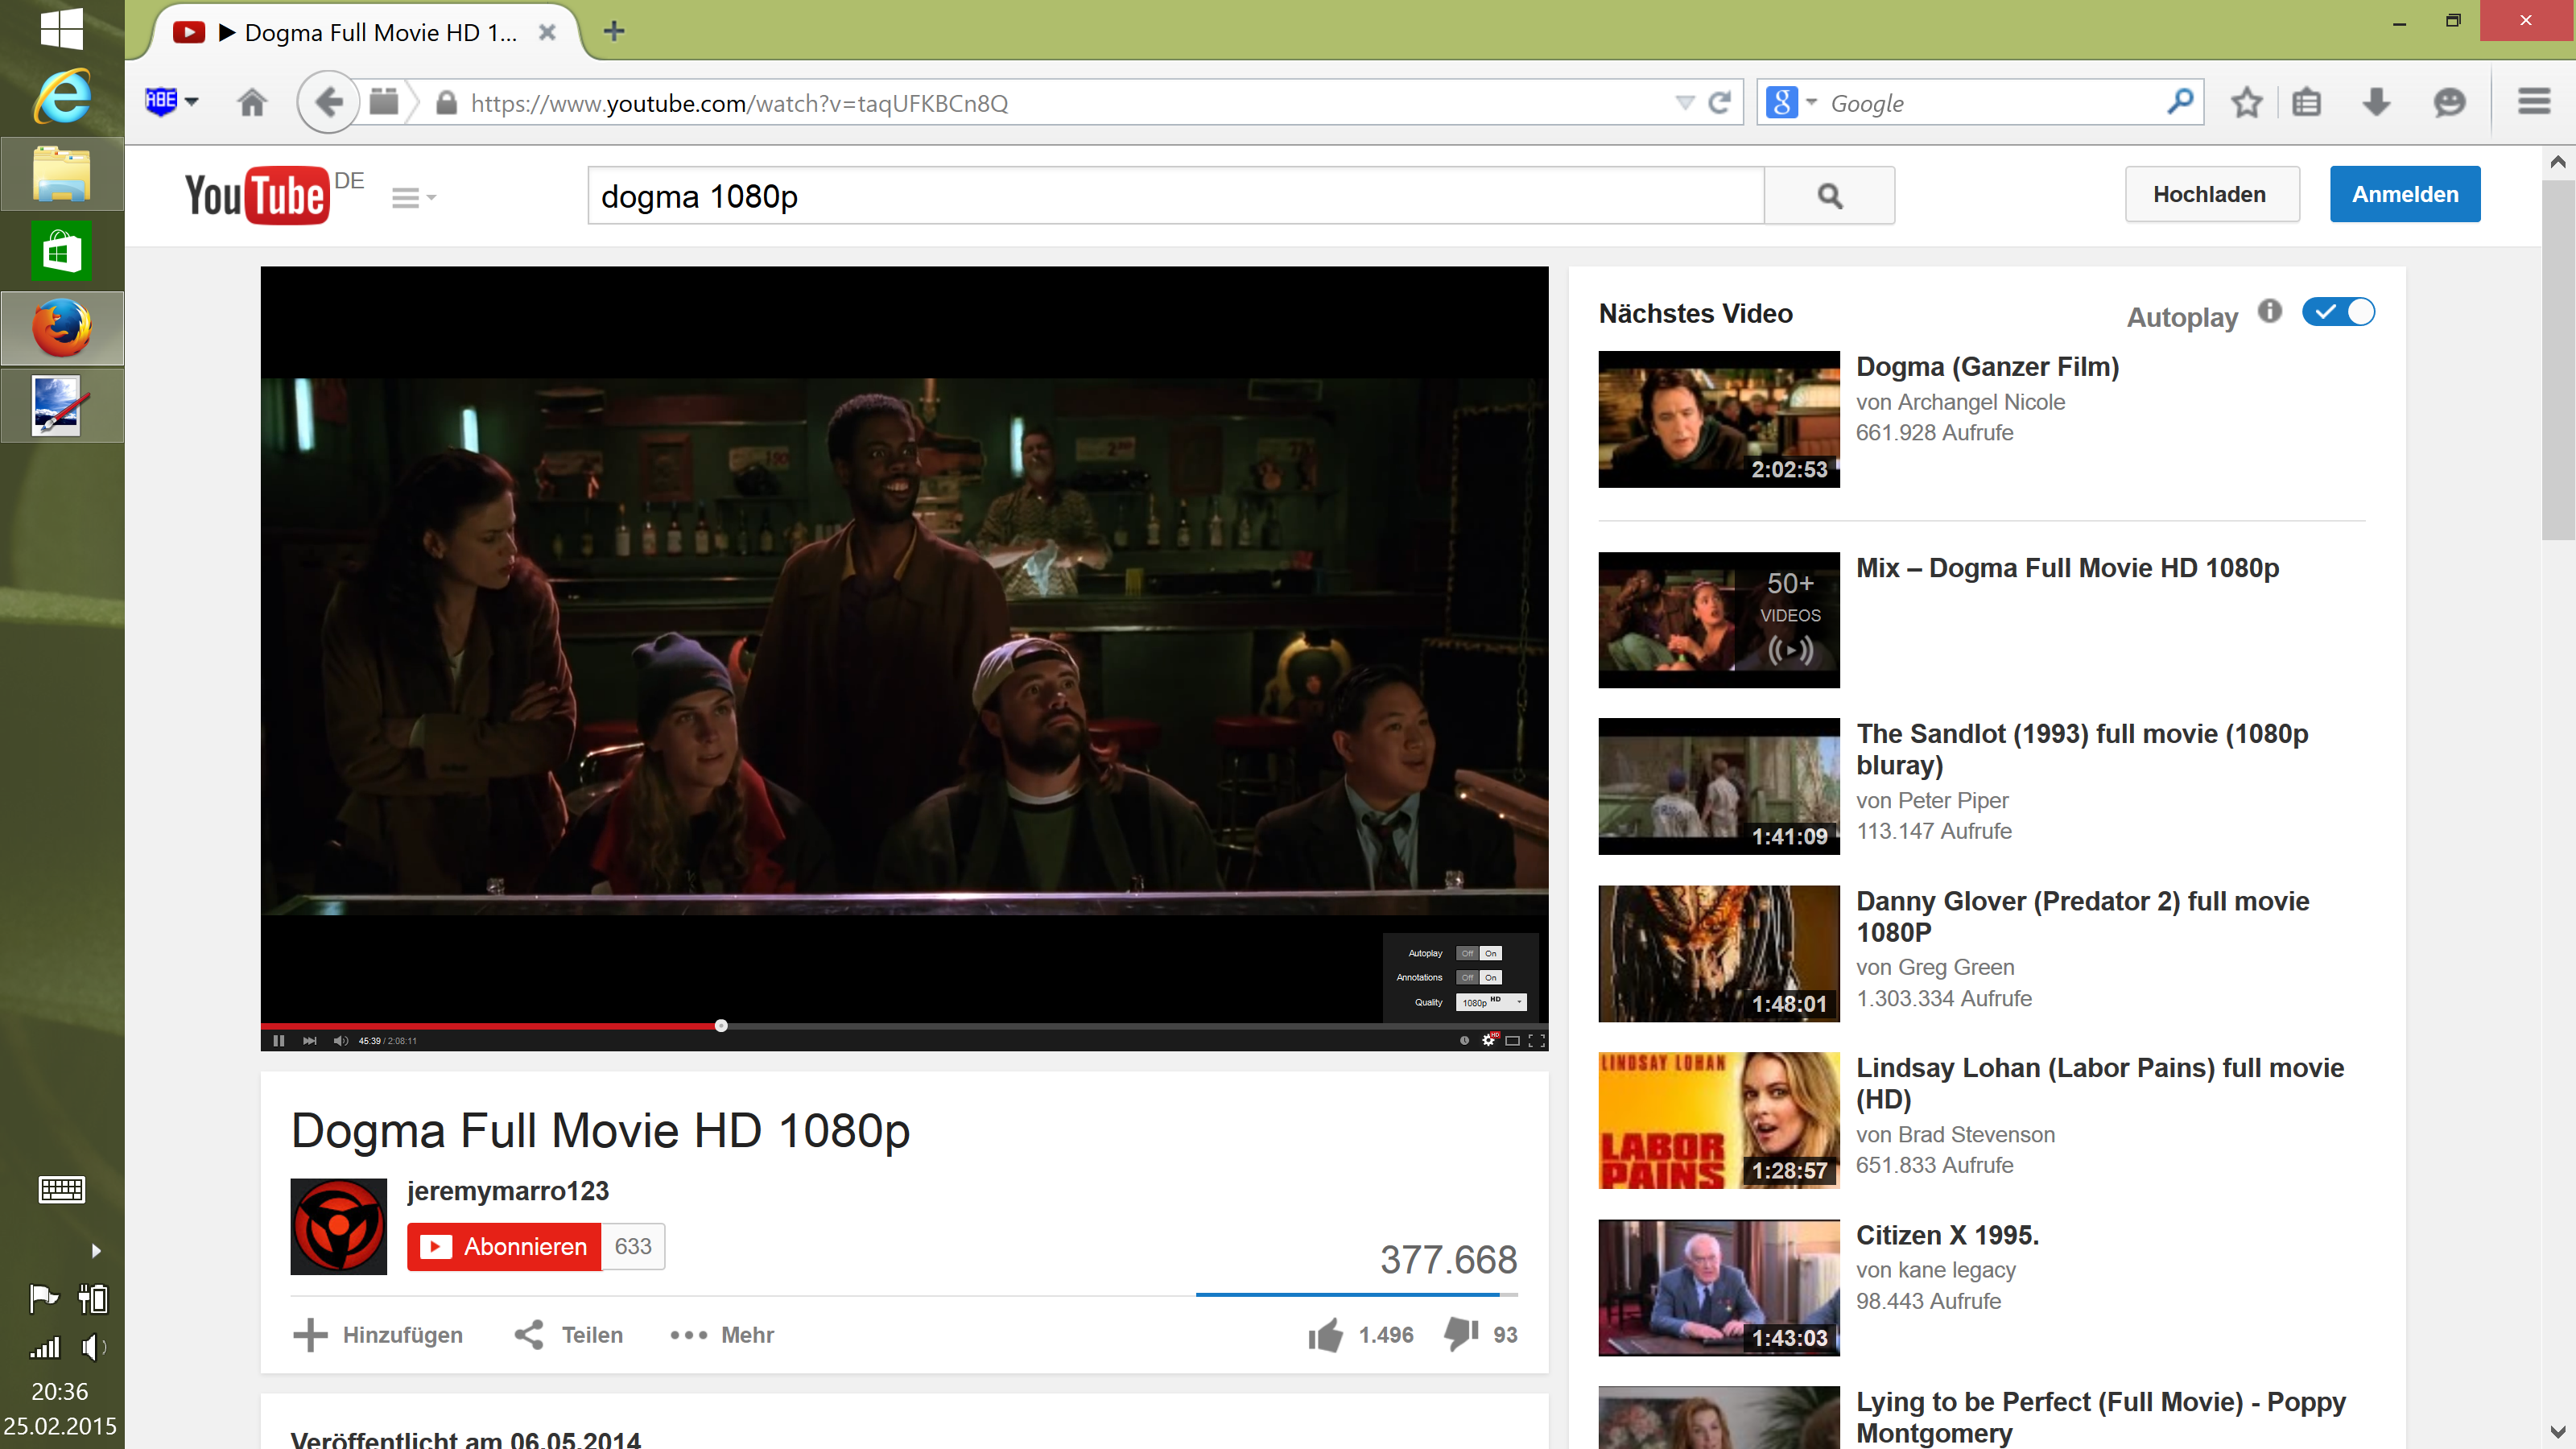This screenshot has width=2576, height=1449.
Task: Click the Abonnieren subscribe button
Action: [504, 1246]
